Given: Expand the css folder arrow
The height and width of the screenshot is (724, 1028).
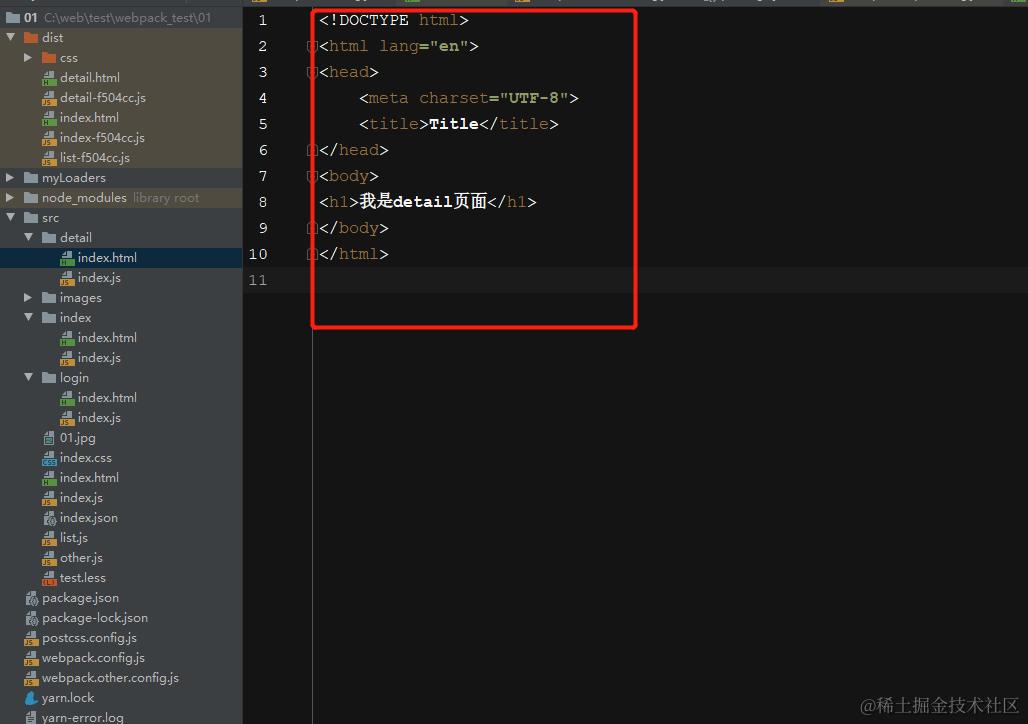Looking at the screenshot, I should coord(28,58).
